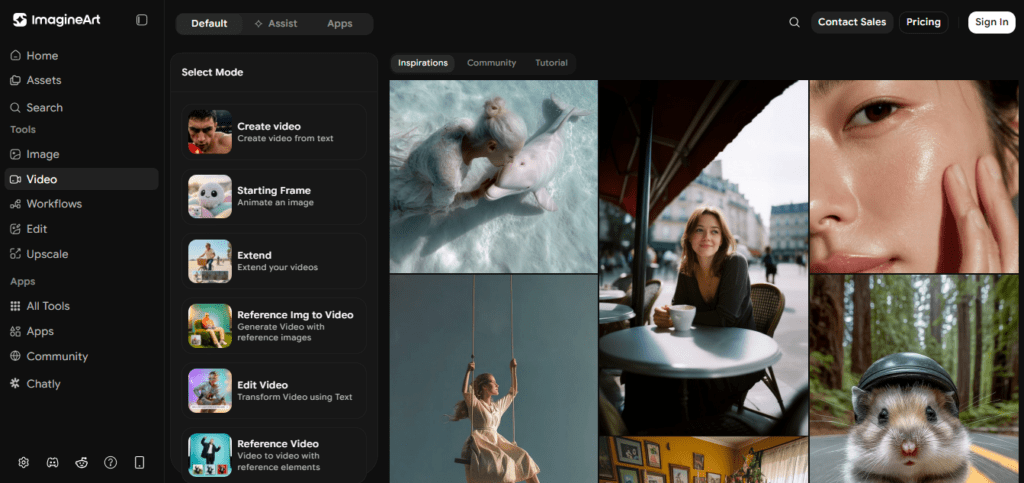Select the Tutorial tab
The height and width of the screenshot is (483, 1024).
pos(551,63)
